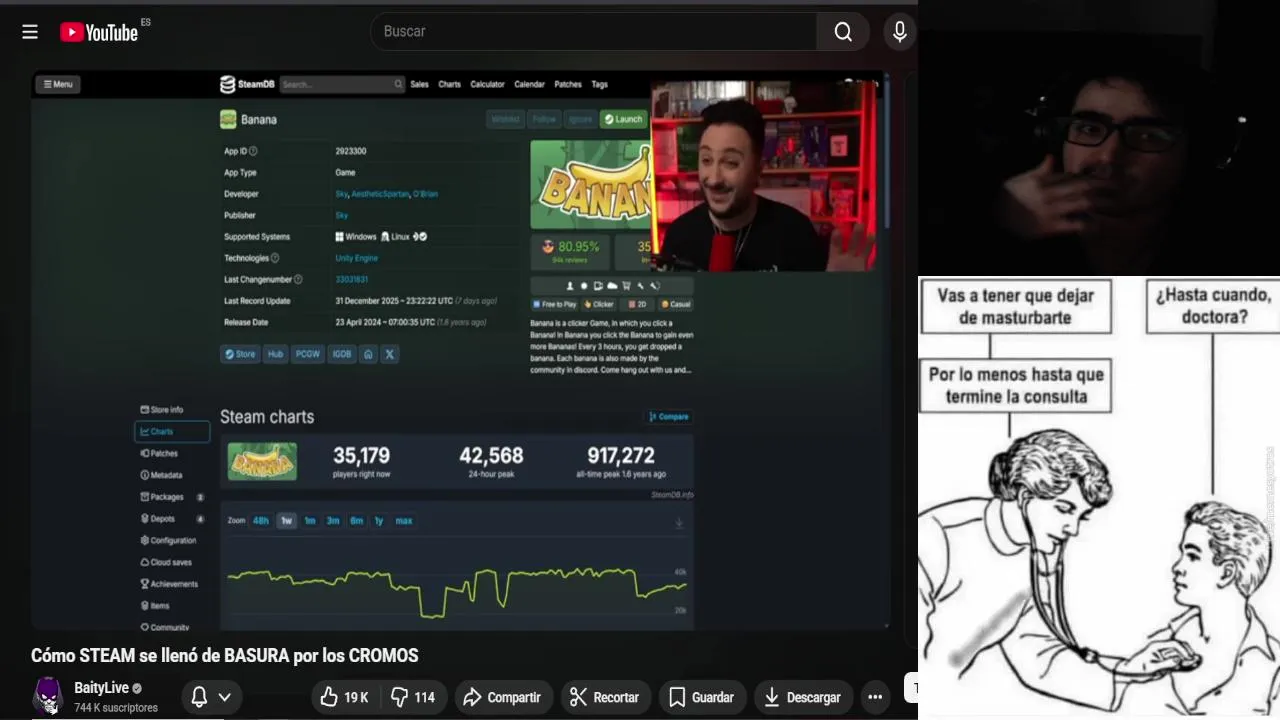Set chart zoom to 48h

coord(261,521)
